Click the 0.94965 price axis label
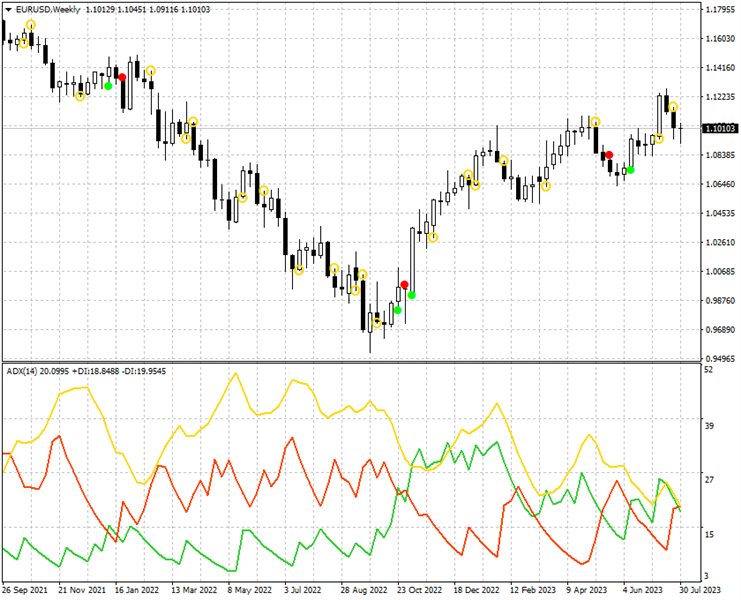The image size is (741, 600). (720, 359)
